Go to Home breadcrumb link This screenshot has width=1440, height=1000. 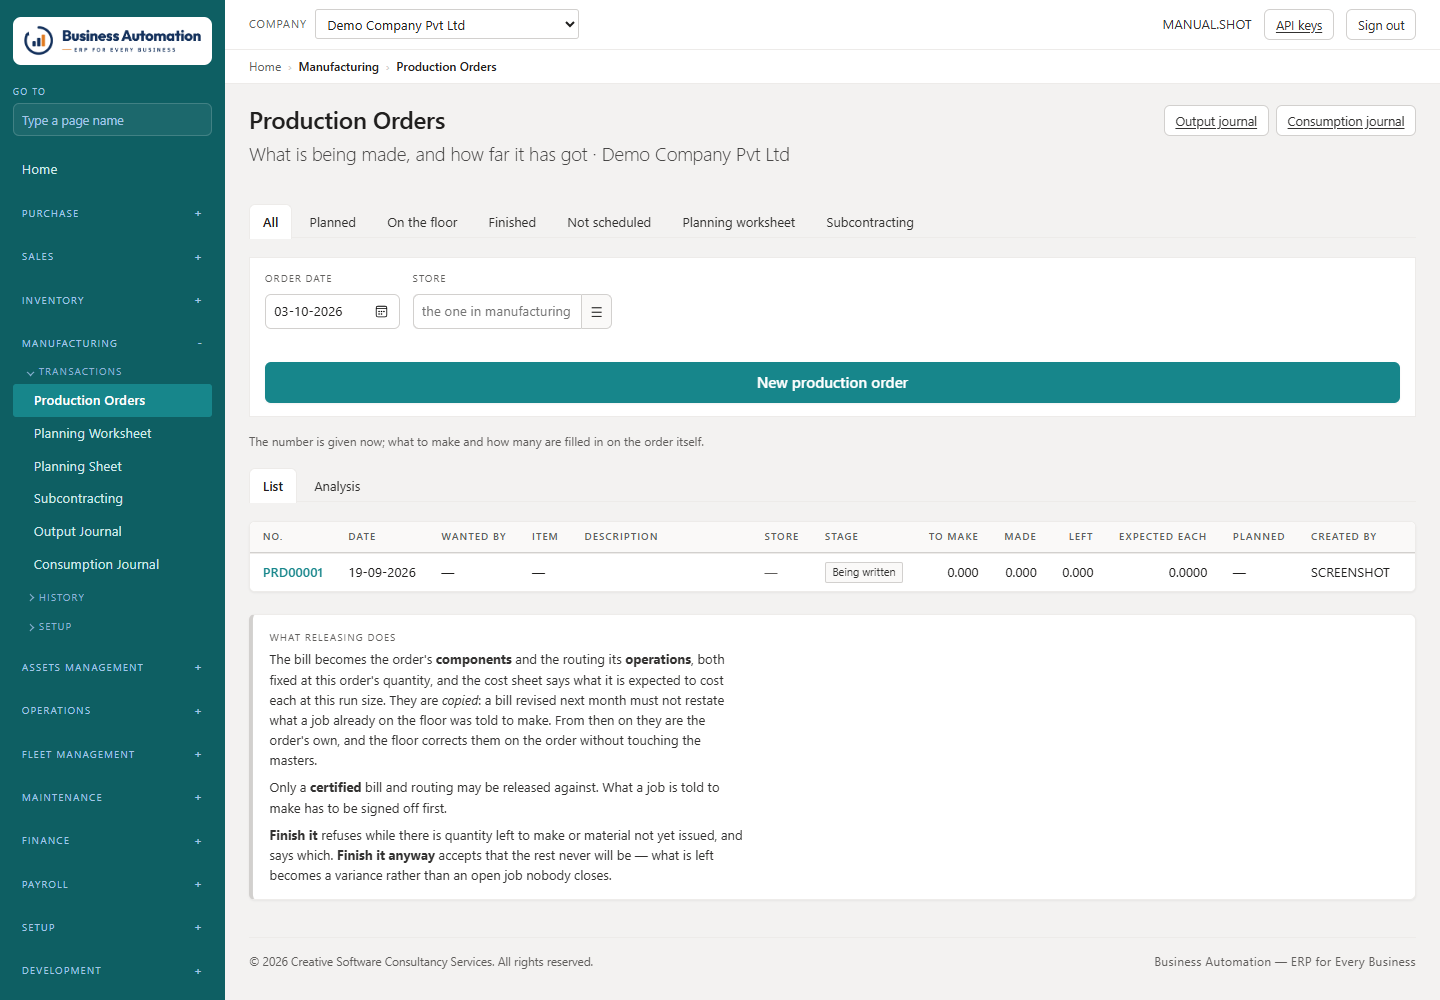[x=265, y=67]
